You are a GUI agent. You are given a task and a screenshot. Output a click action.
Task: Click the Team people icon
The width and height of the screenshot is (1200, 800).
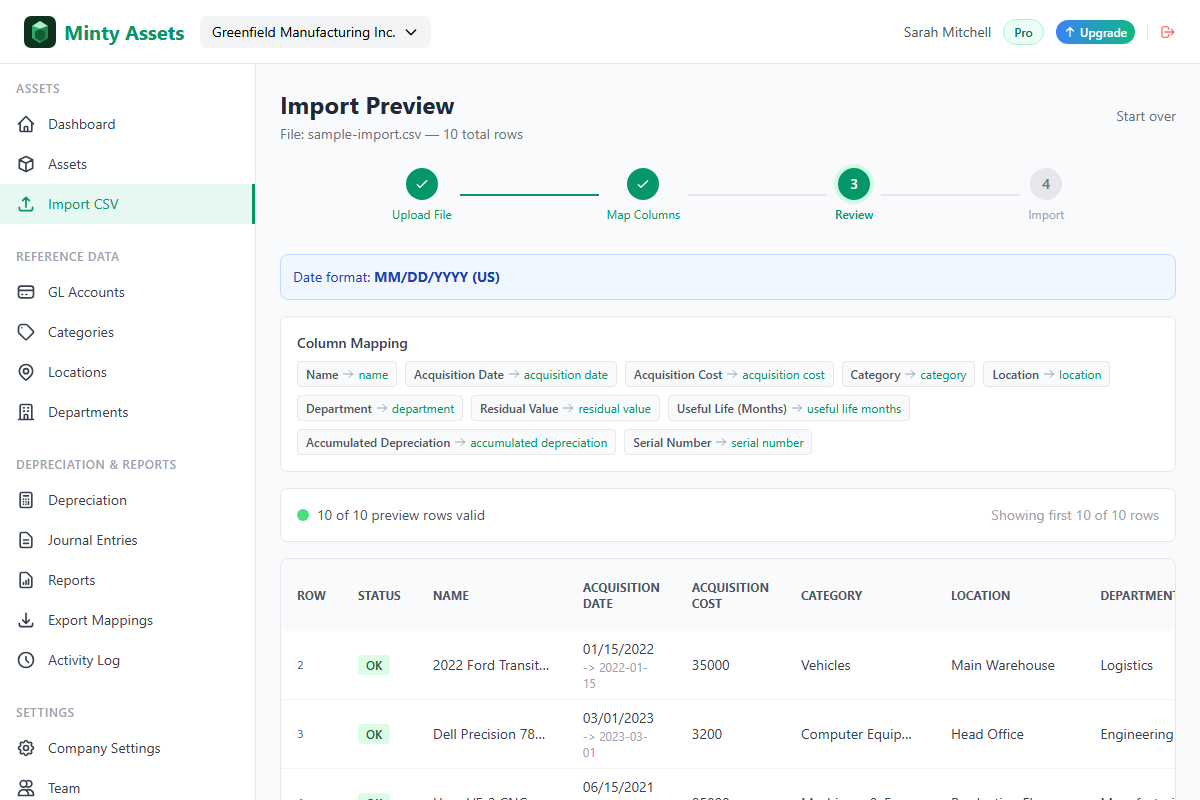pyautogui.click(x=27, y=788)
